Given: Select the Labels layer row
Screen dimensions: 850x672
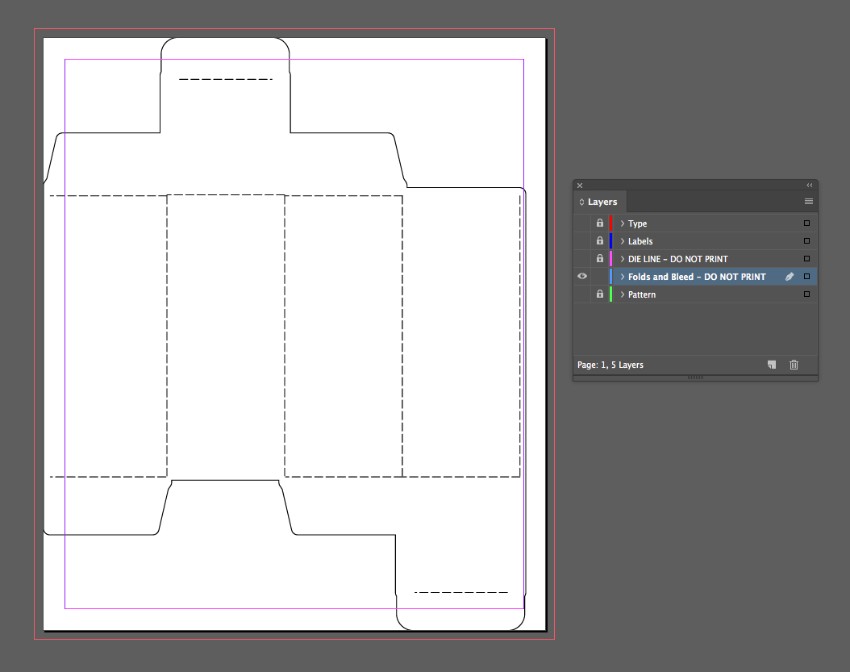Looking at the screenshot, I should [700, 241].
